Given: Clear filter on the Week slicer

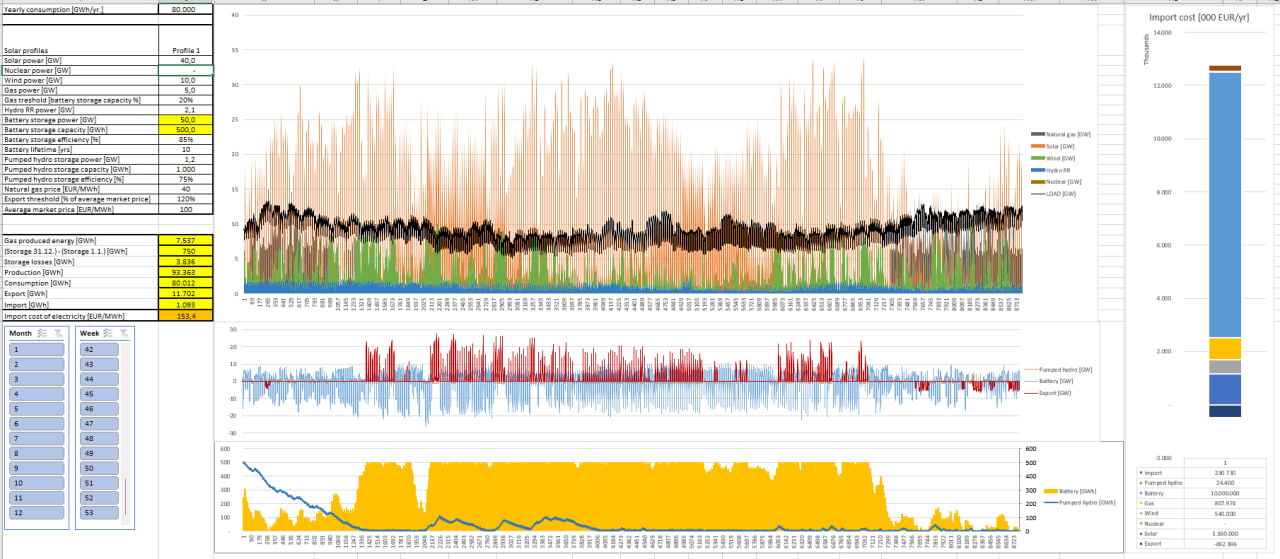Looking at the screenshot, I should coord(126,333).
